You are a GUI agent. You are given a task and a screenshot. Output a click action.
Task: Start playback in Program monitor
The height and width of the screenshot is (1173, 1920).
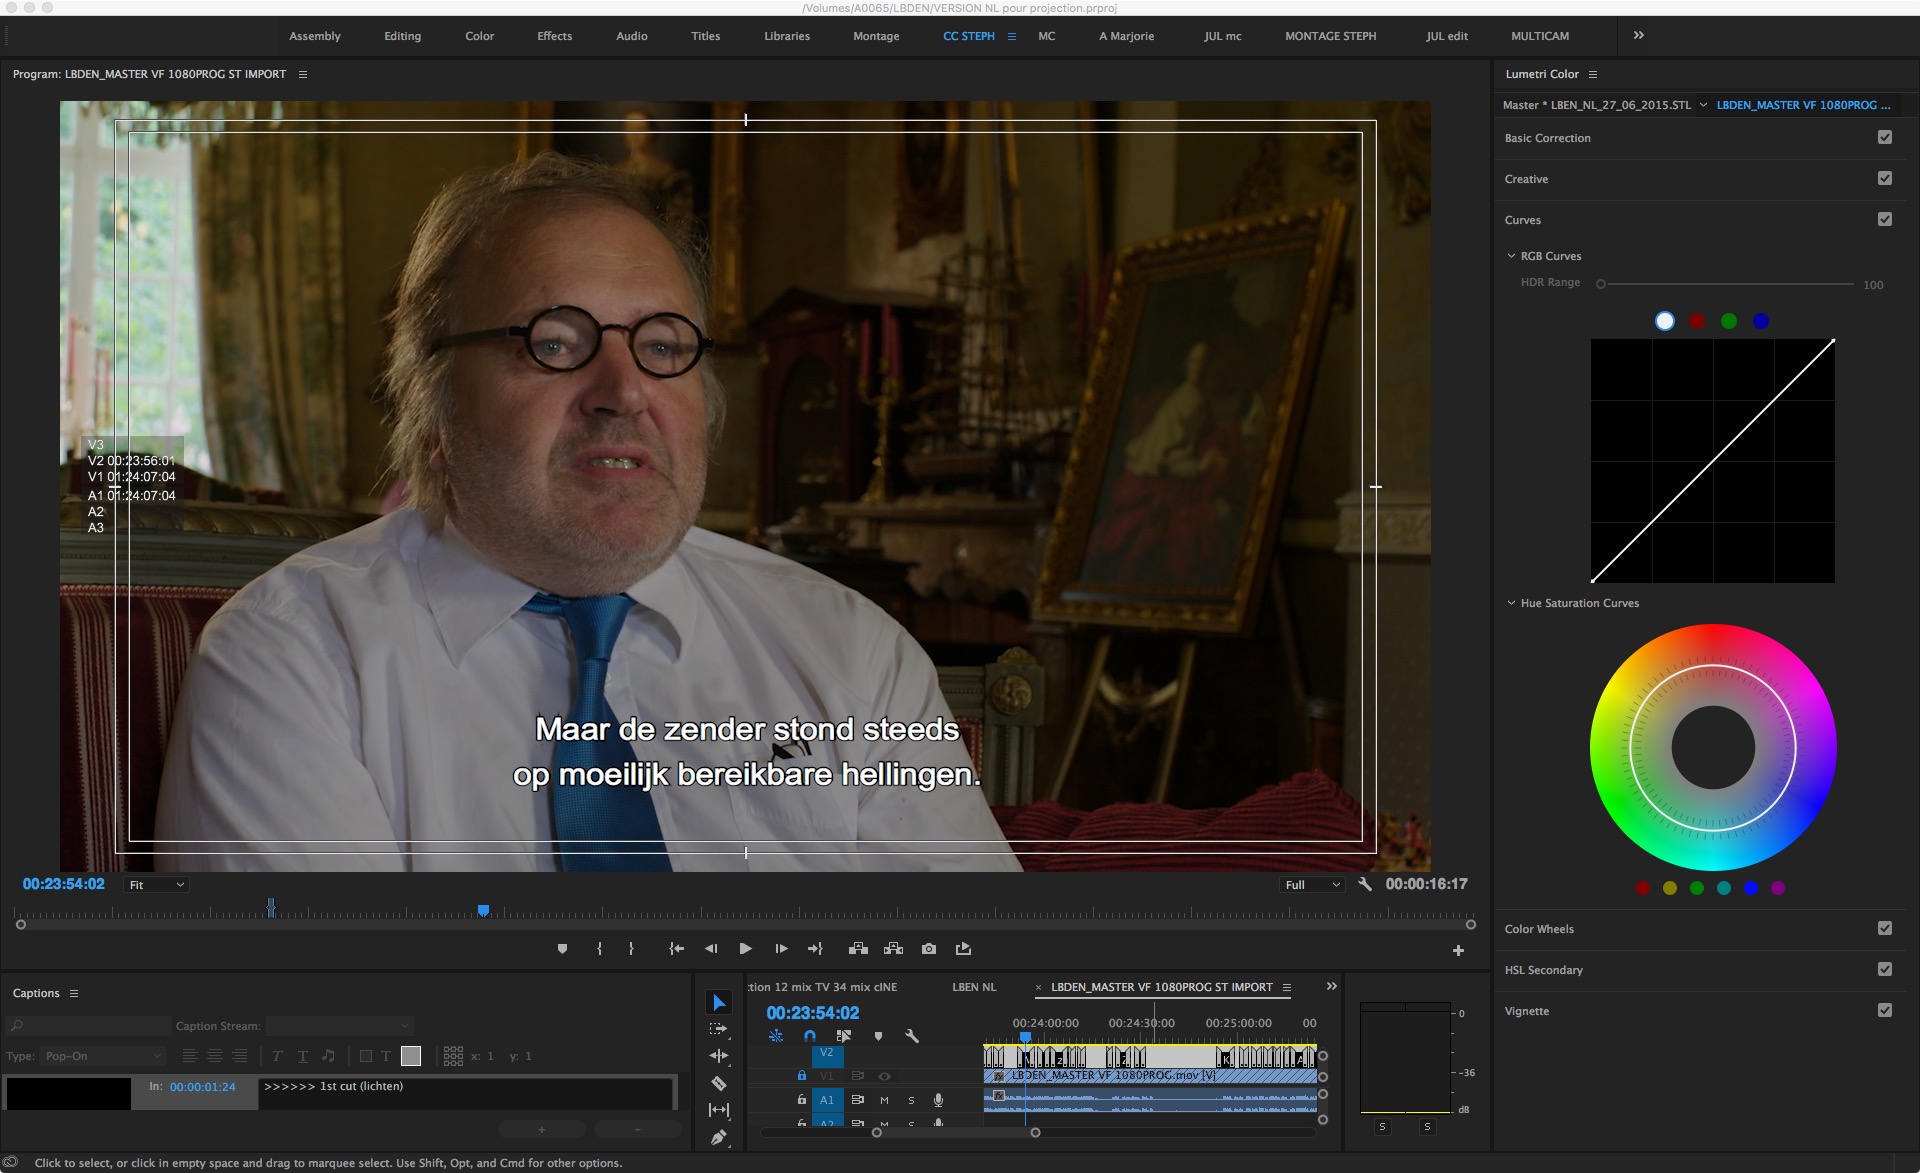coord(745,949)
